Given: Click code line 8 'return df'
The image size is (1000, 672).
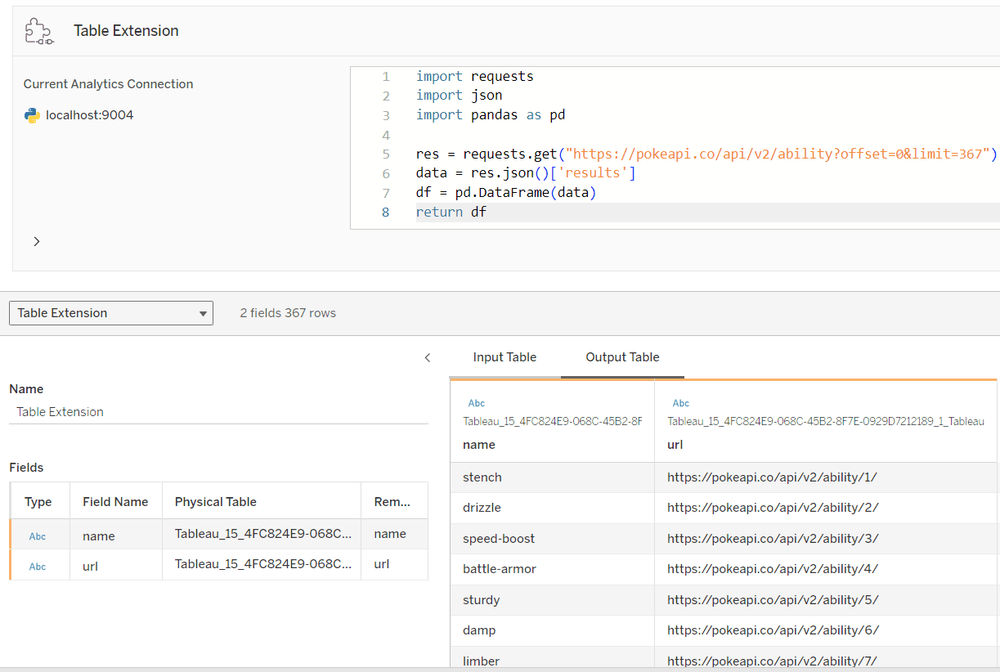Looking at the screenshot, I should tap(451, 212).
